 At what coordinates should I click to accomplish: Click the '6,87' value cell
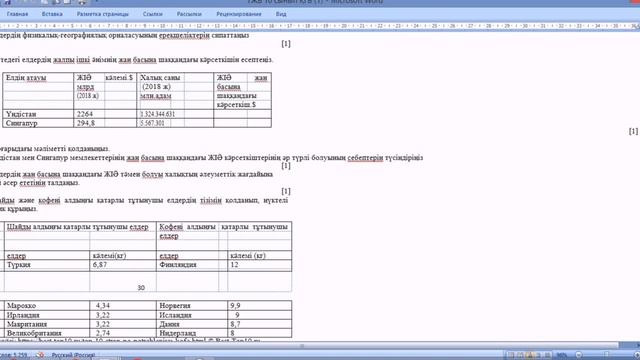[122, 265]
